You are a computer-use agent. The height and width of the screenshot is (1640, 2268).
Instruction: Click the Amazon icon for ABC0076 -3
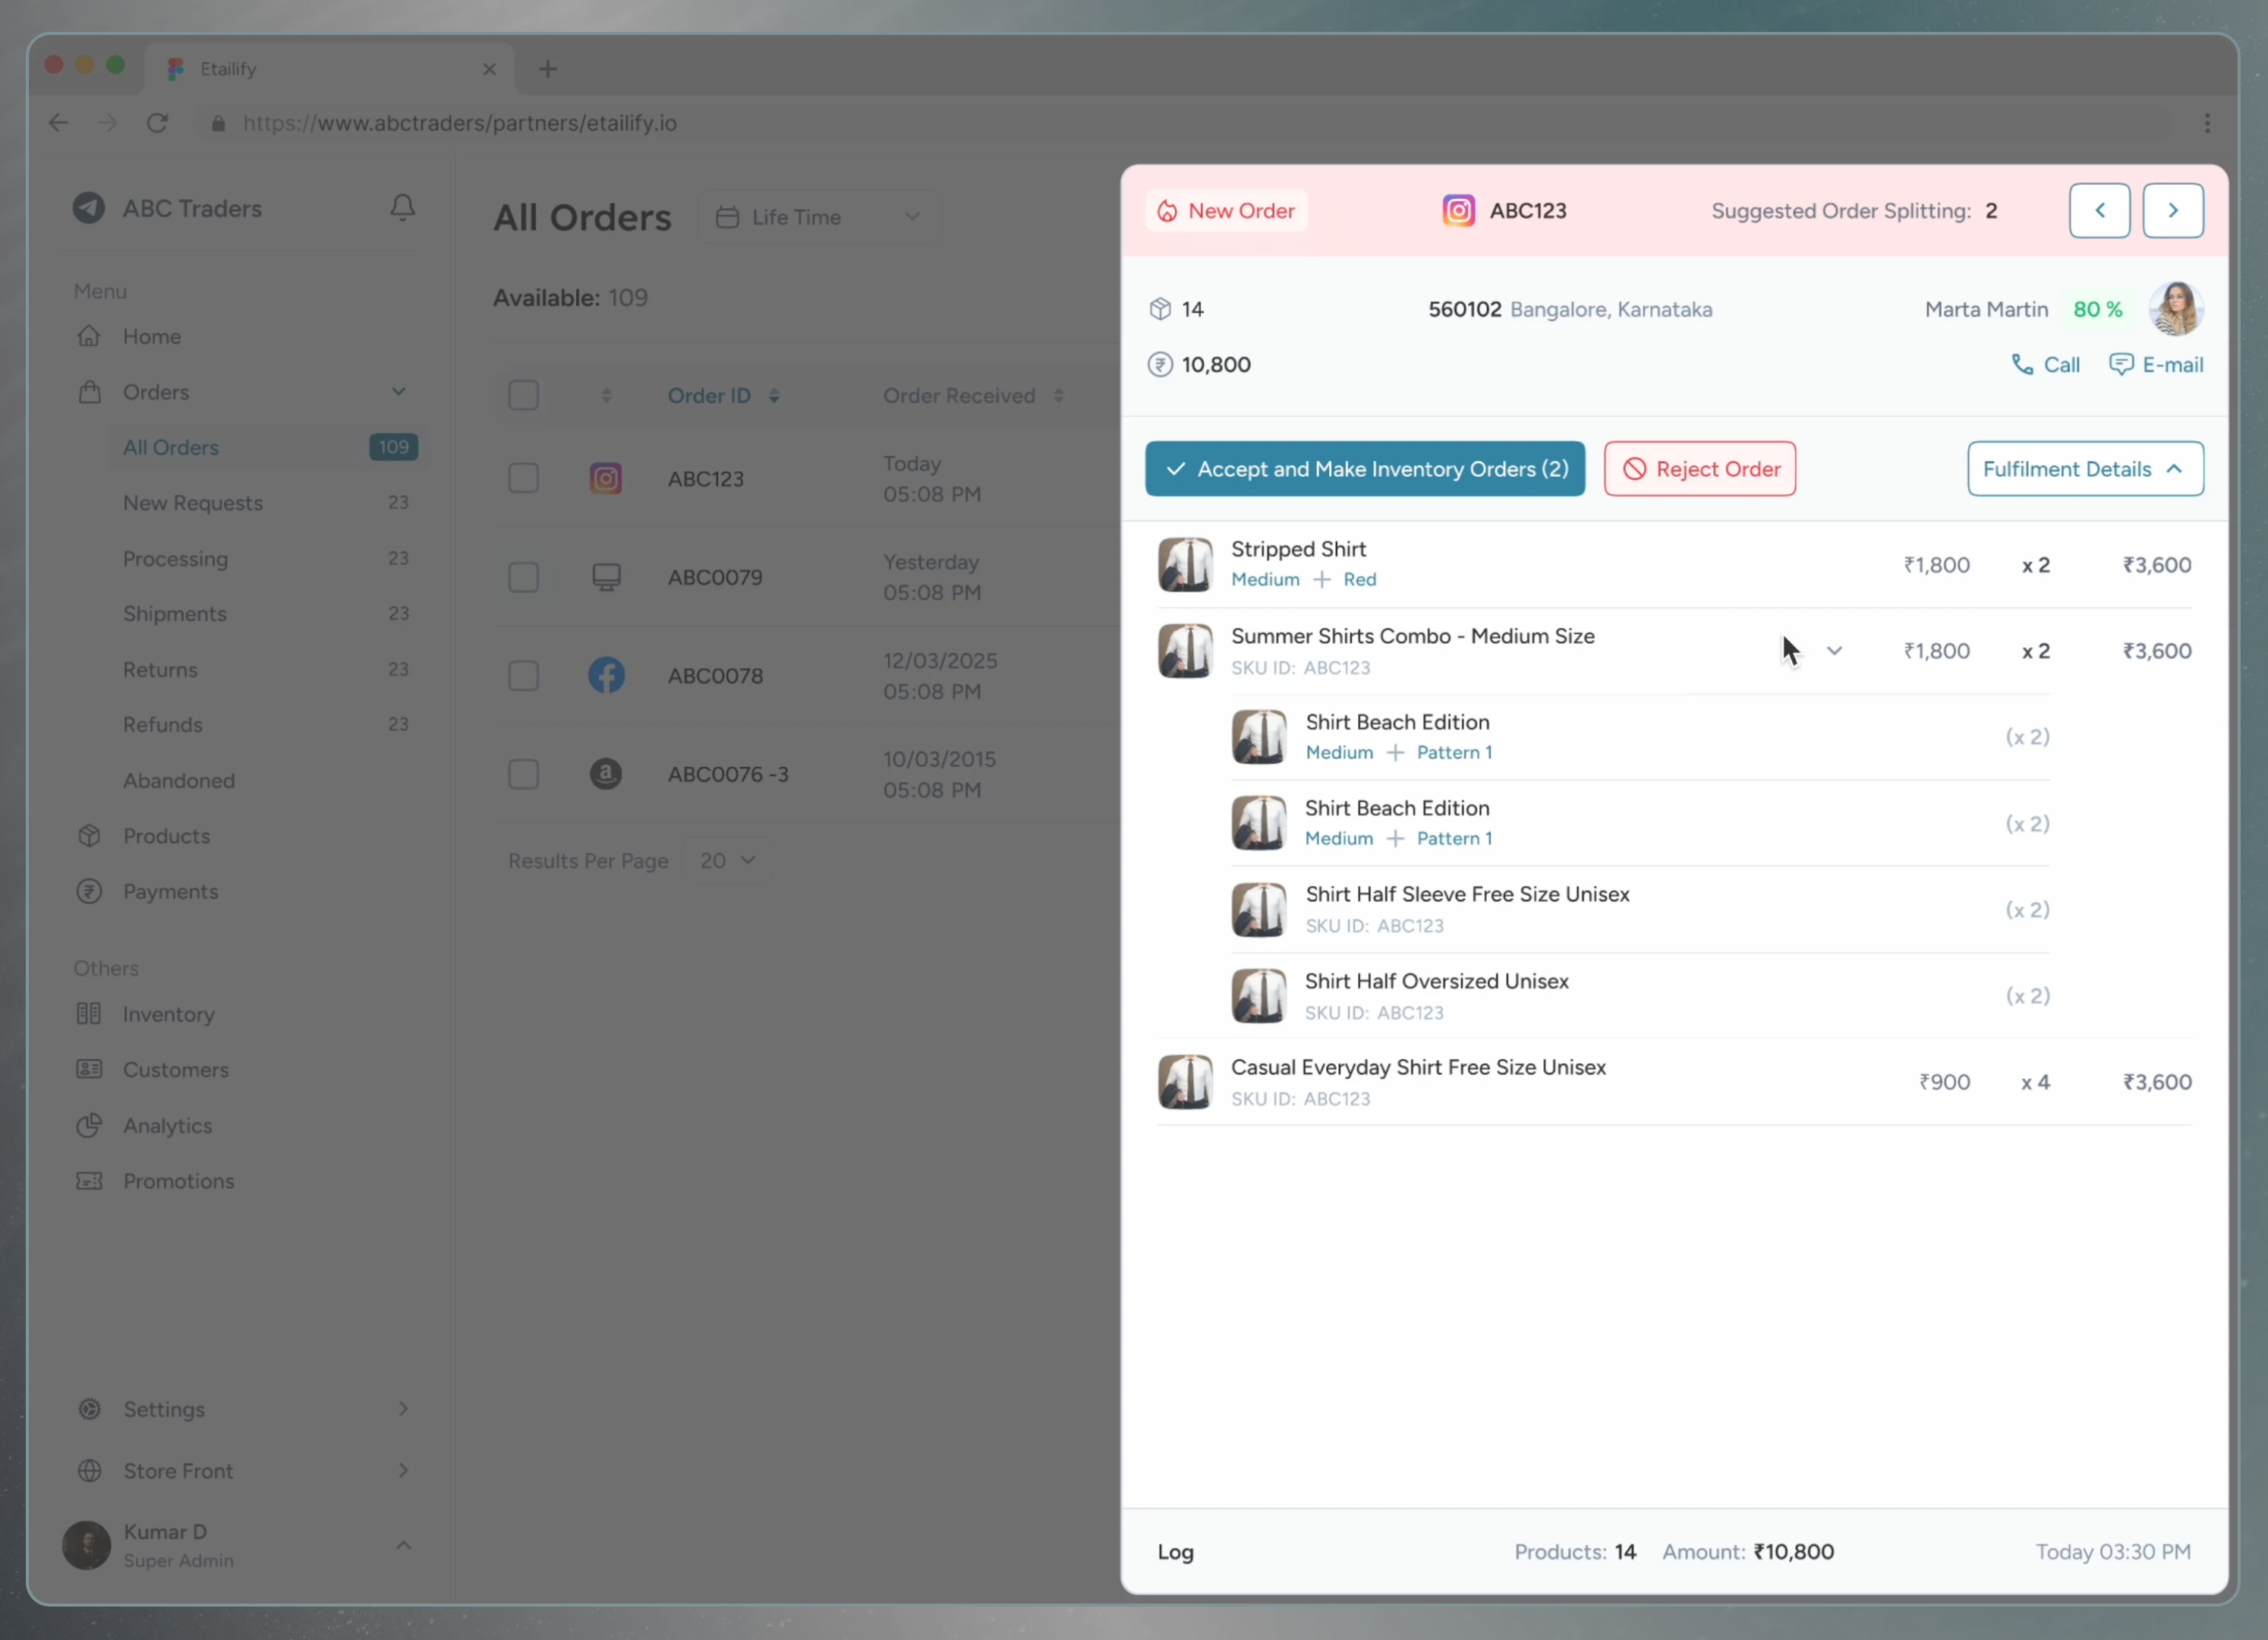tap(605, 774)
